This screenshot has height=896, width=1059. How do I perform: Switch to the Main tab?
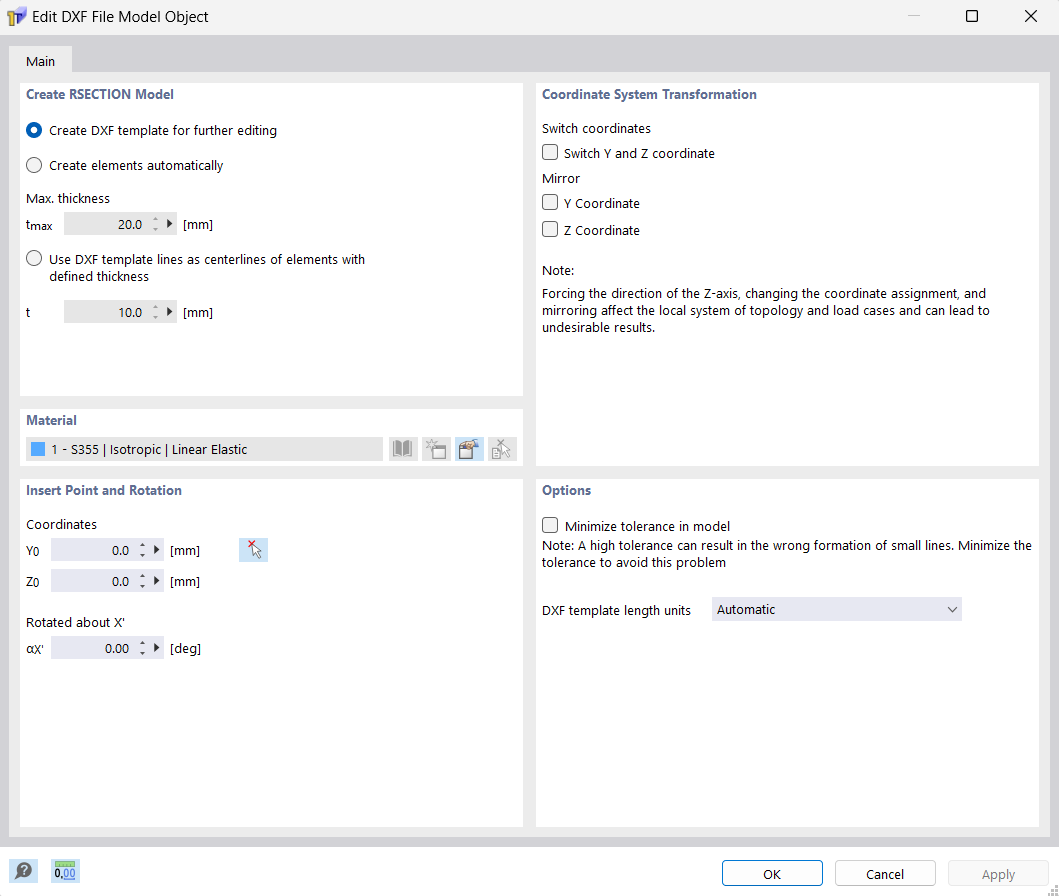(40, 60)
